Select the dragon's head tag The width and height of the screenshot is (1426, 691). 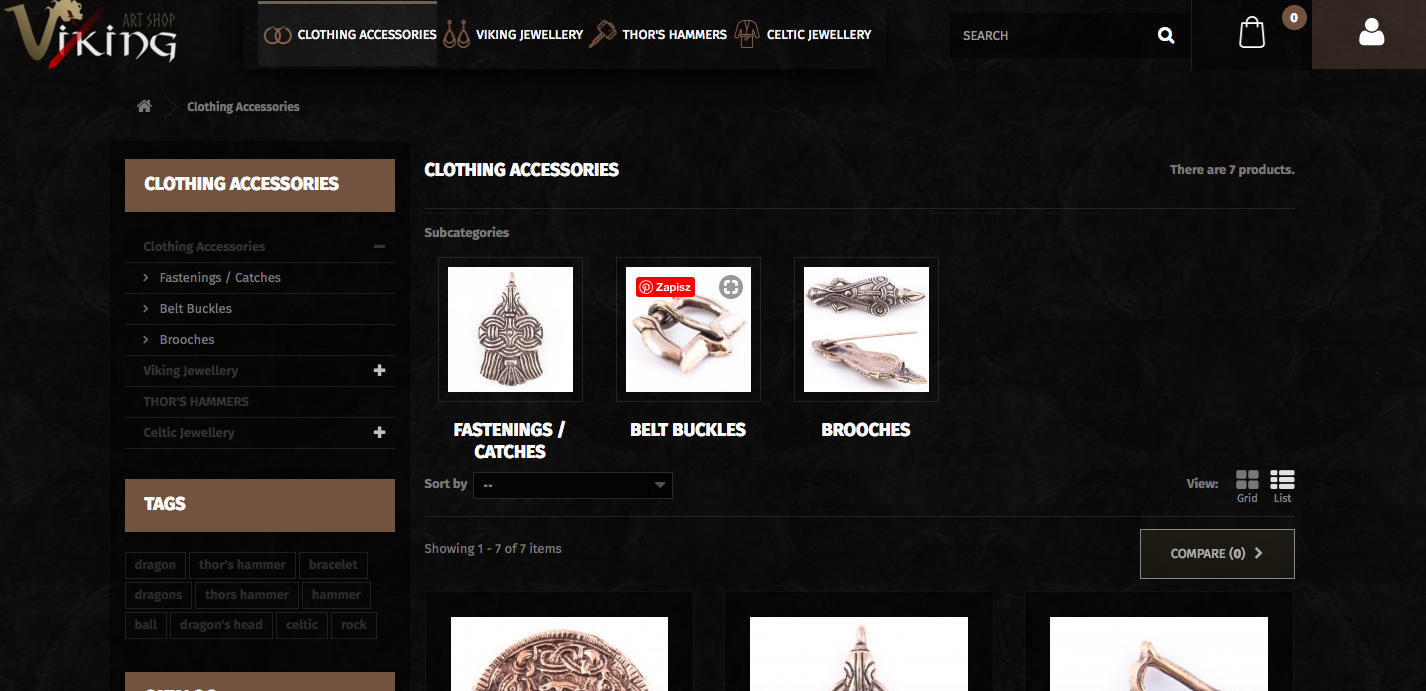click(x=221, y=625)
